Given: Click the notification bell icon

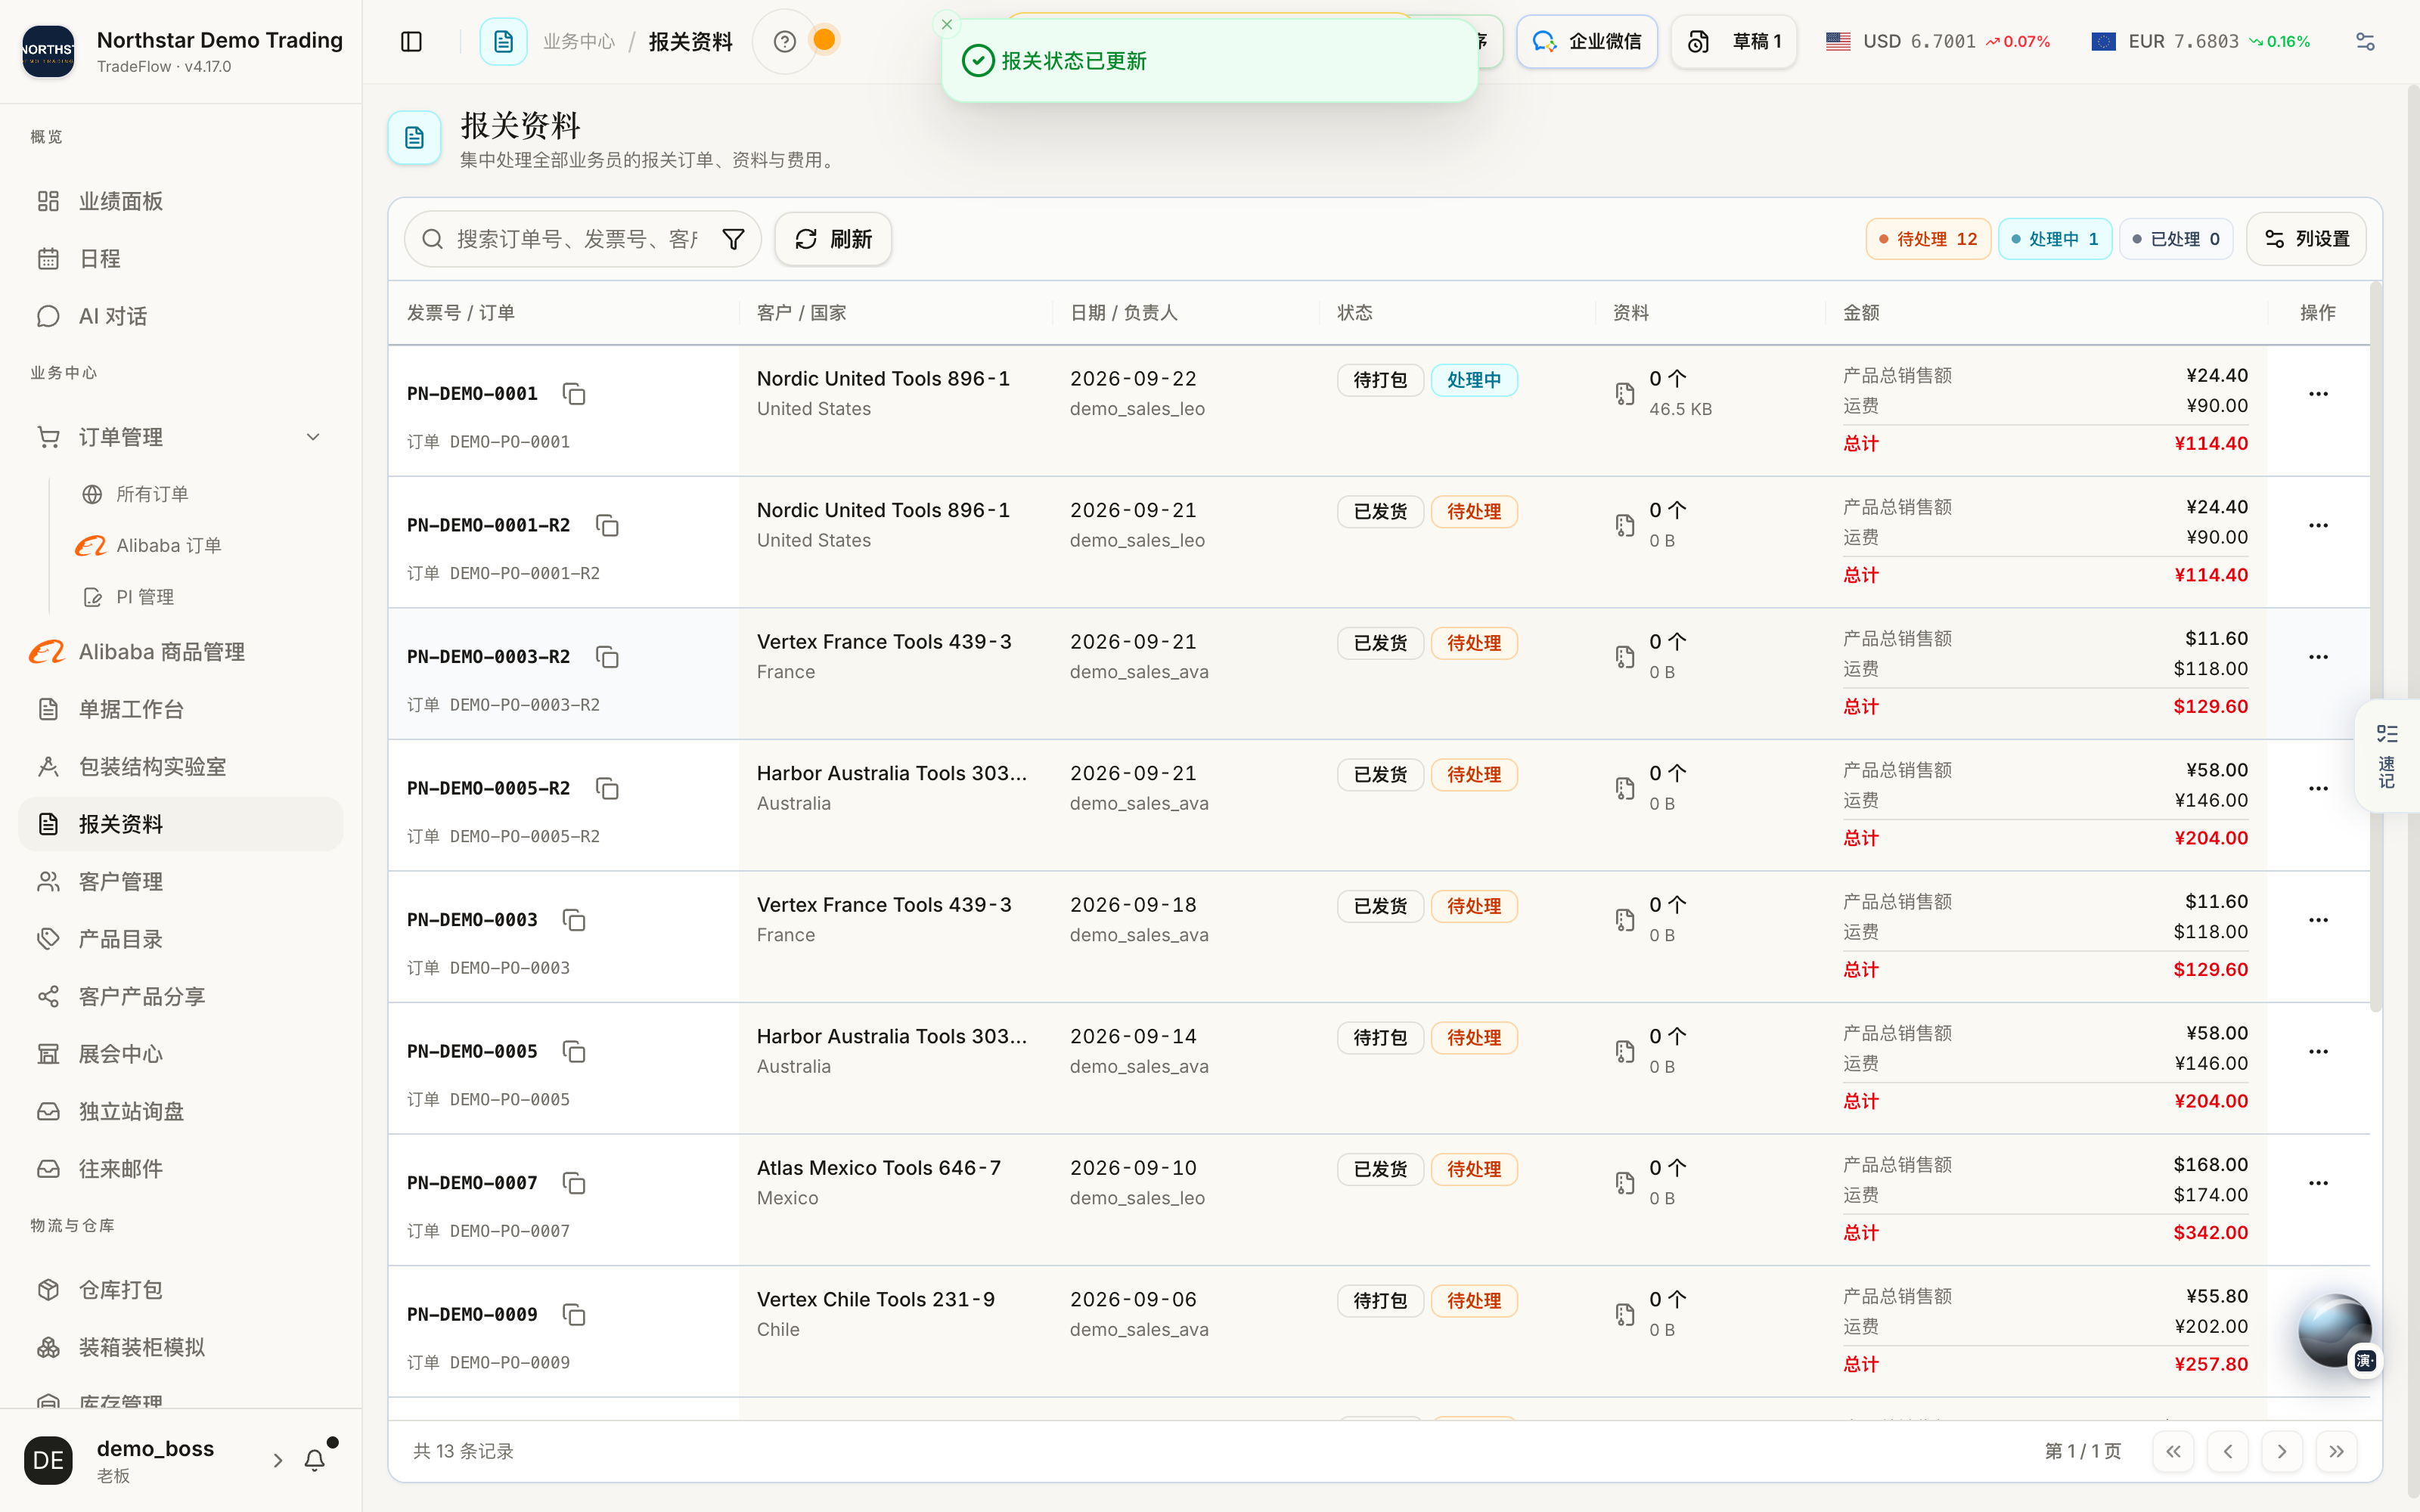Looking at the screenshot, I should point(315,1460).
